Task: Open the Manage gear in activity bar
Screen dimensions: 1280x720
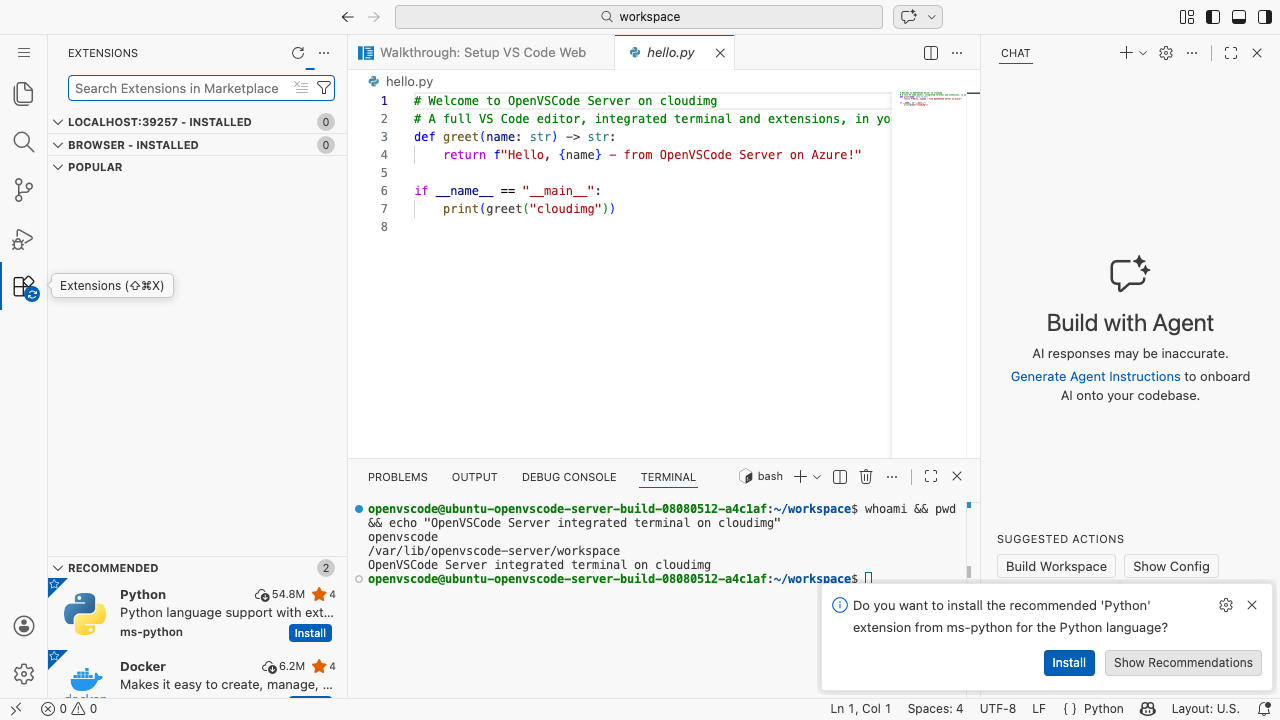Action: coord(24,674)
